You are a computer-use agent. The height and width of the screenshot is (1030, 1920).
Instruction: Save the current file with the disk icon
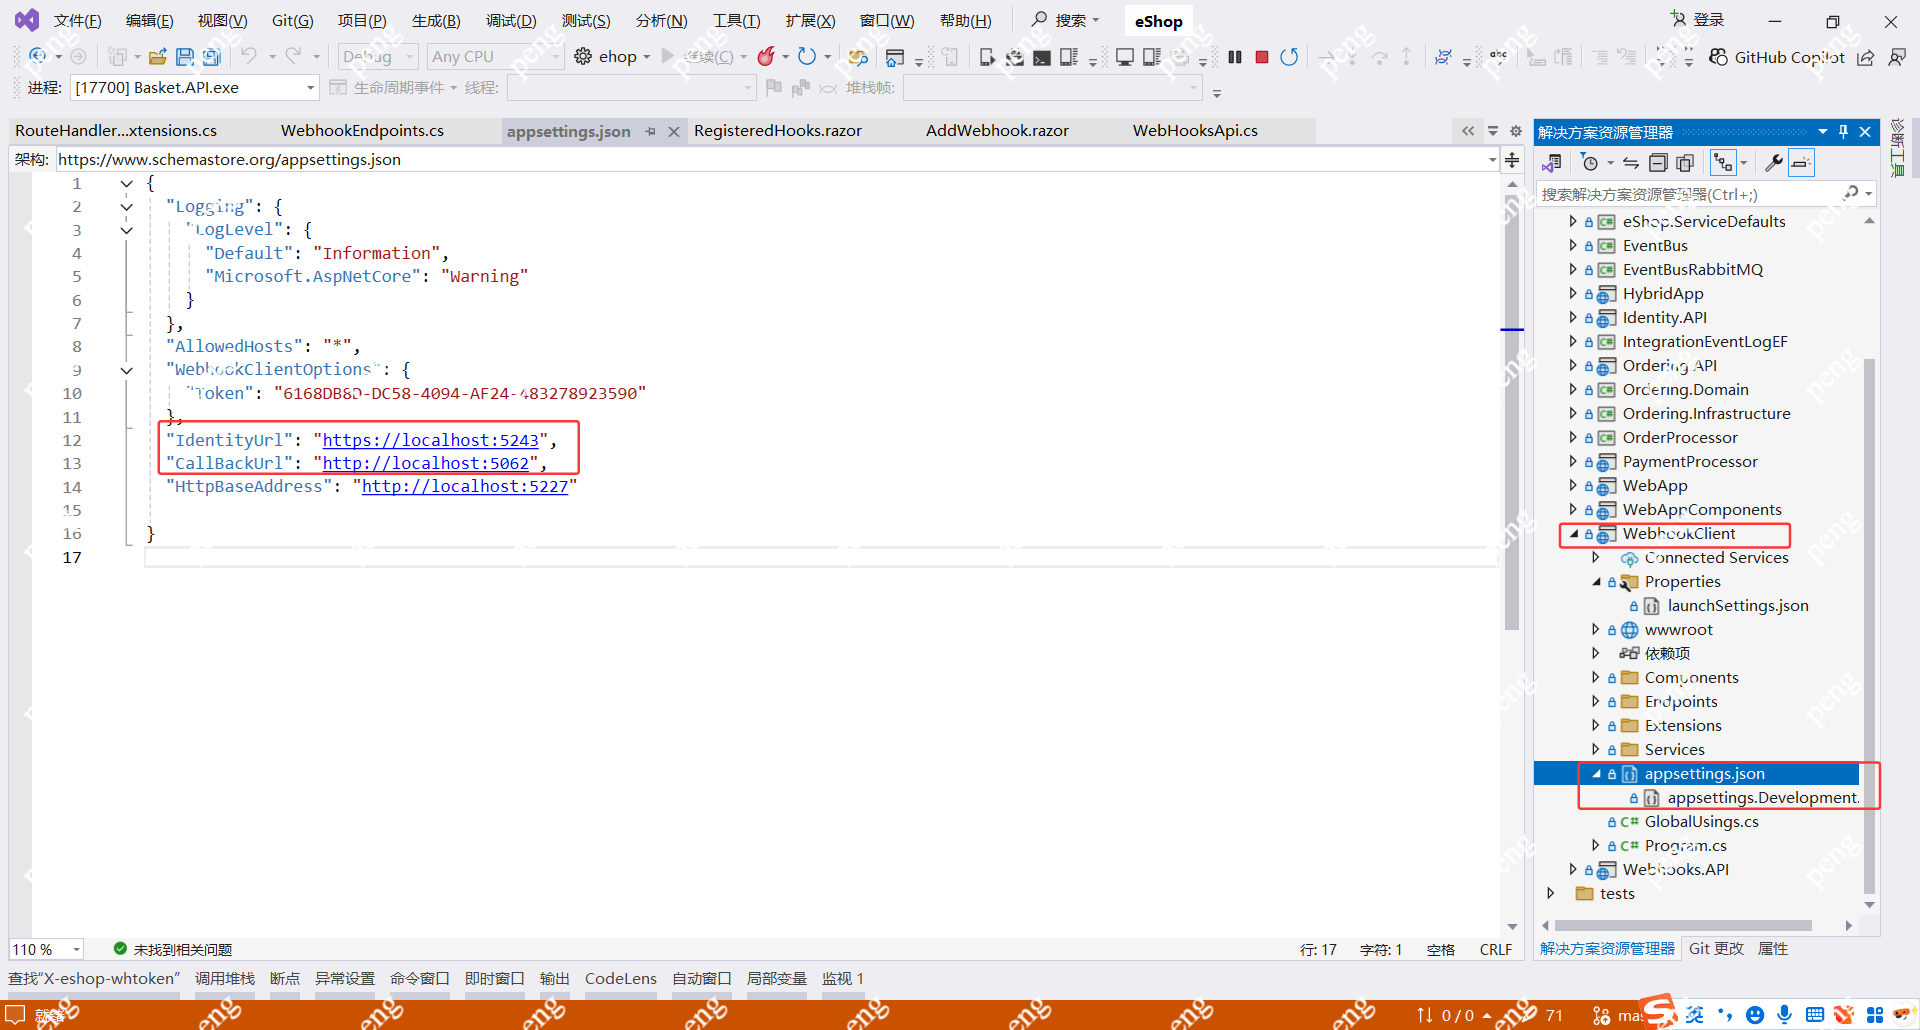[185, 57]
